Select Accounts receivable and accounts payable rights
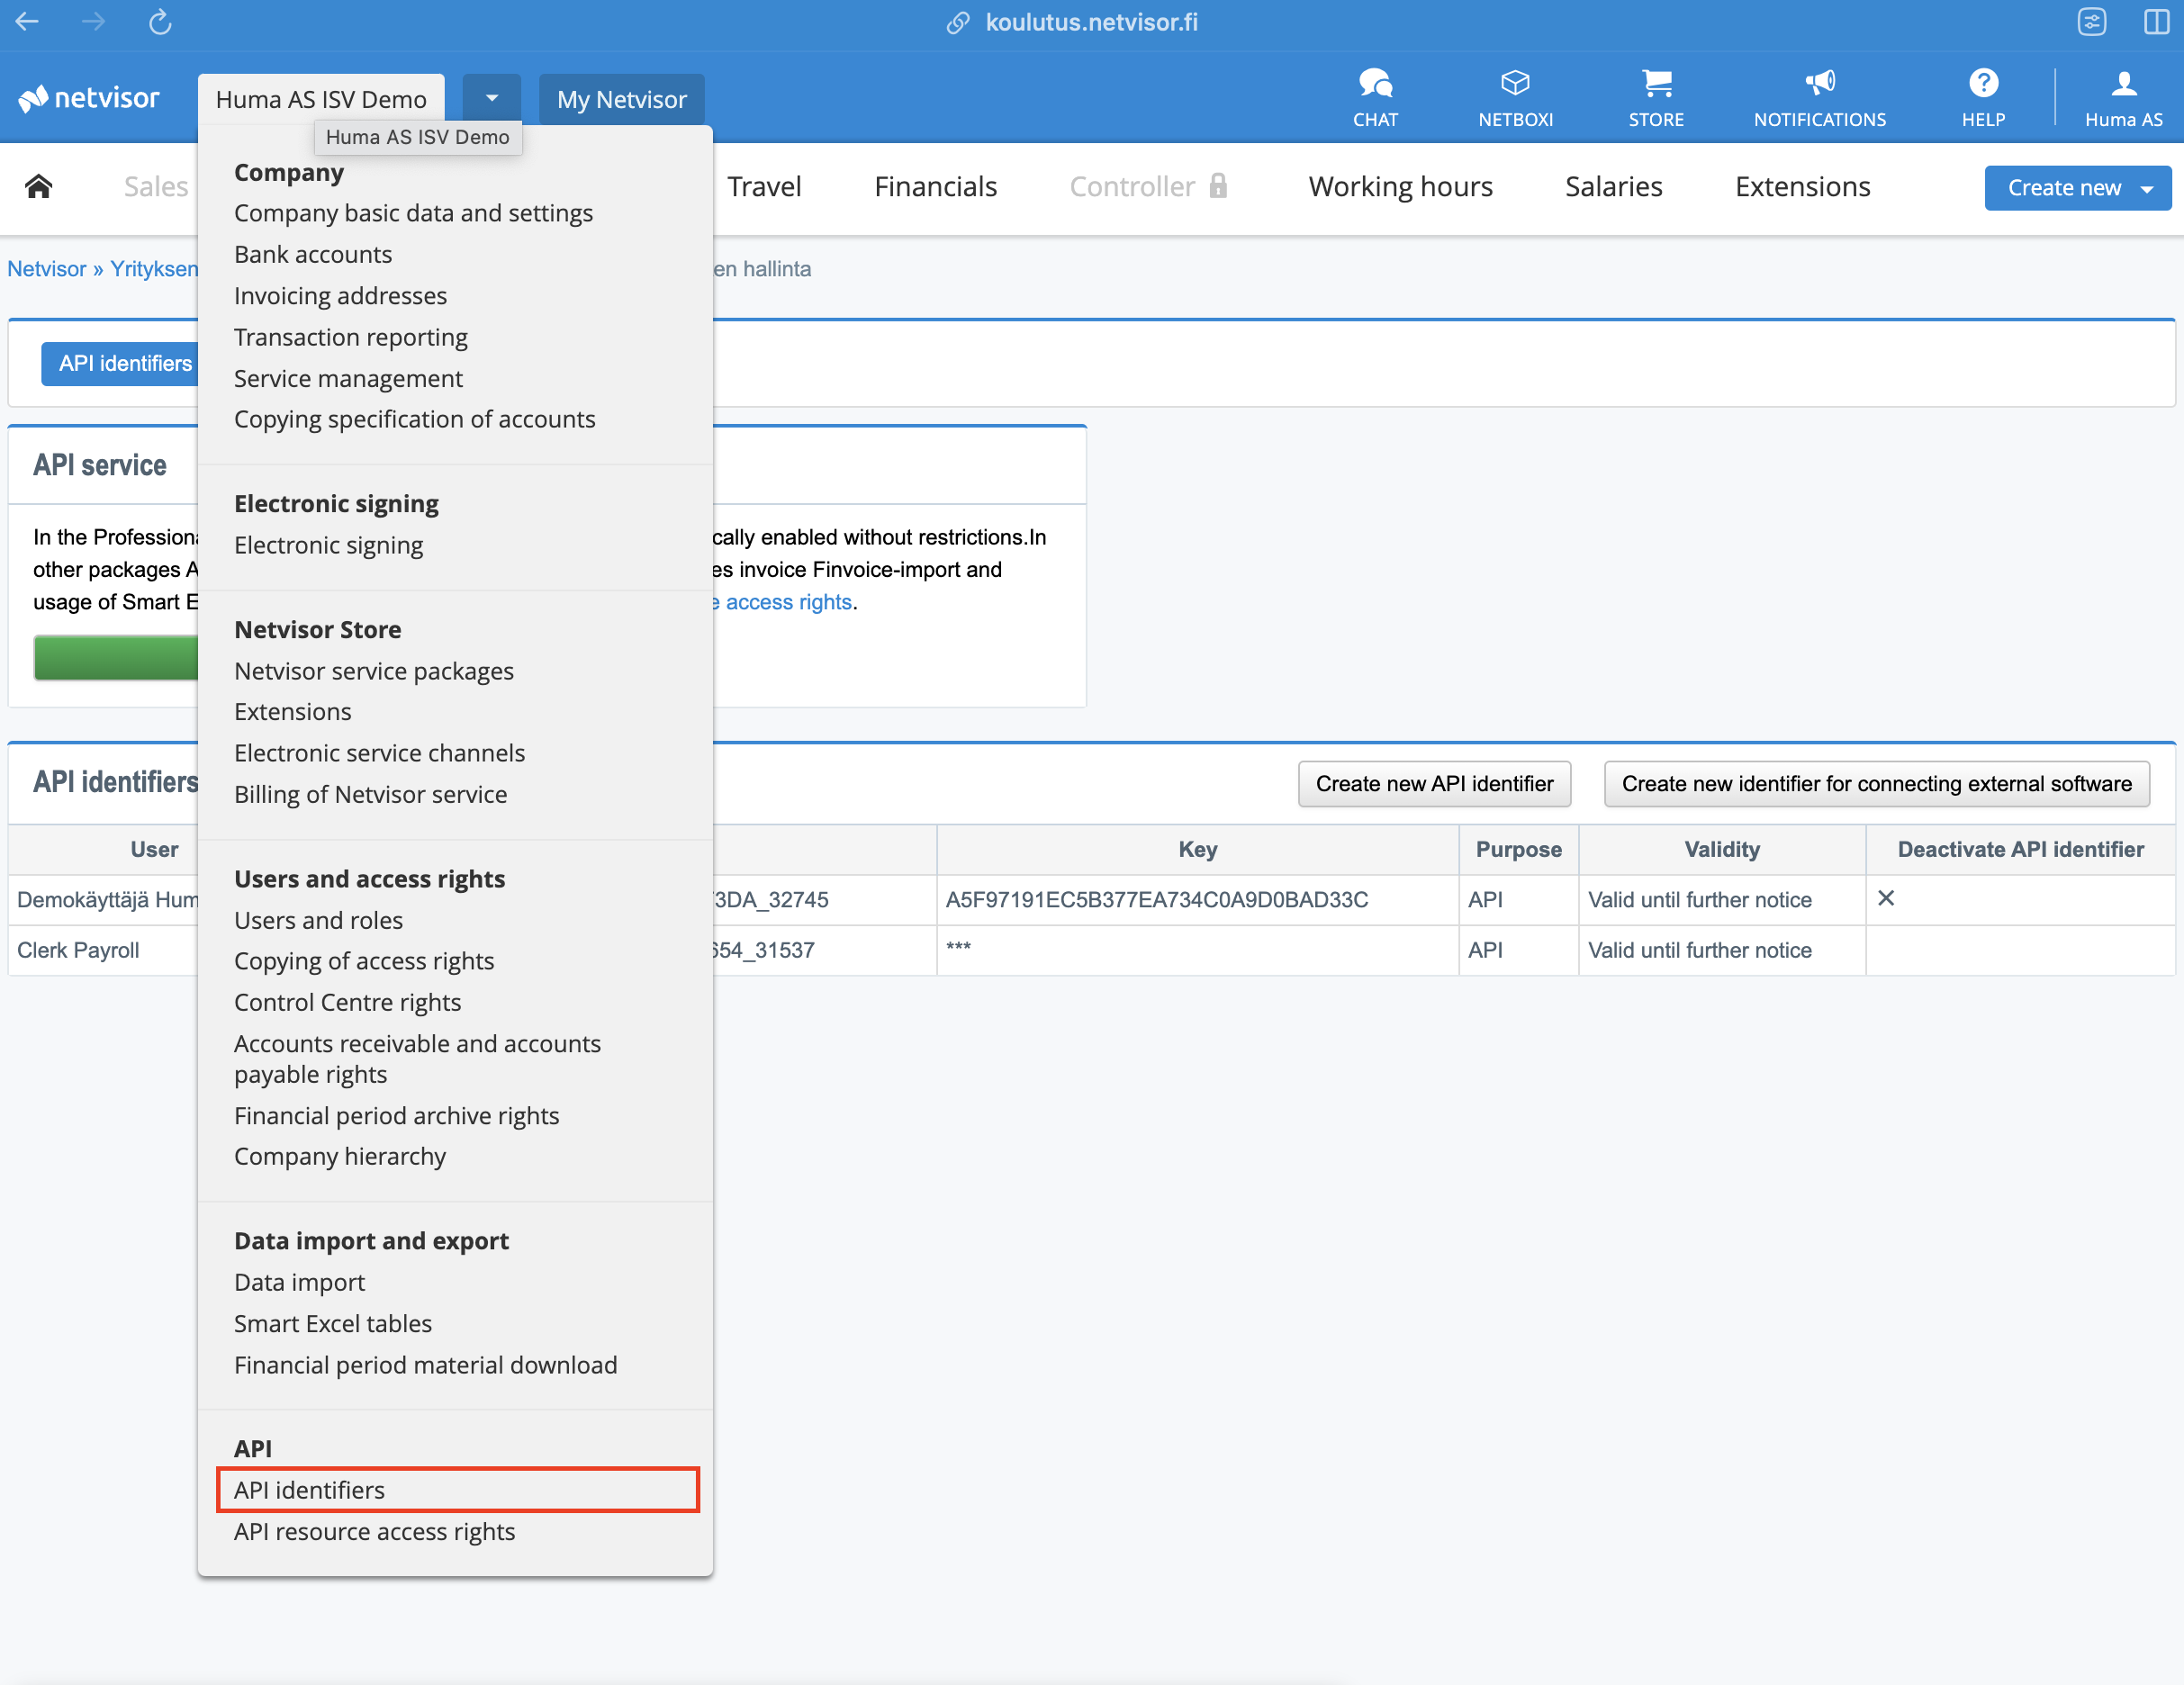Image resolution: width=2184 pixels, height=1685 pixels. click(417, 1058)
